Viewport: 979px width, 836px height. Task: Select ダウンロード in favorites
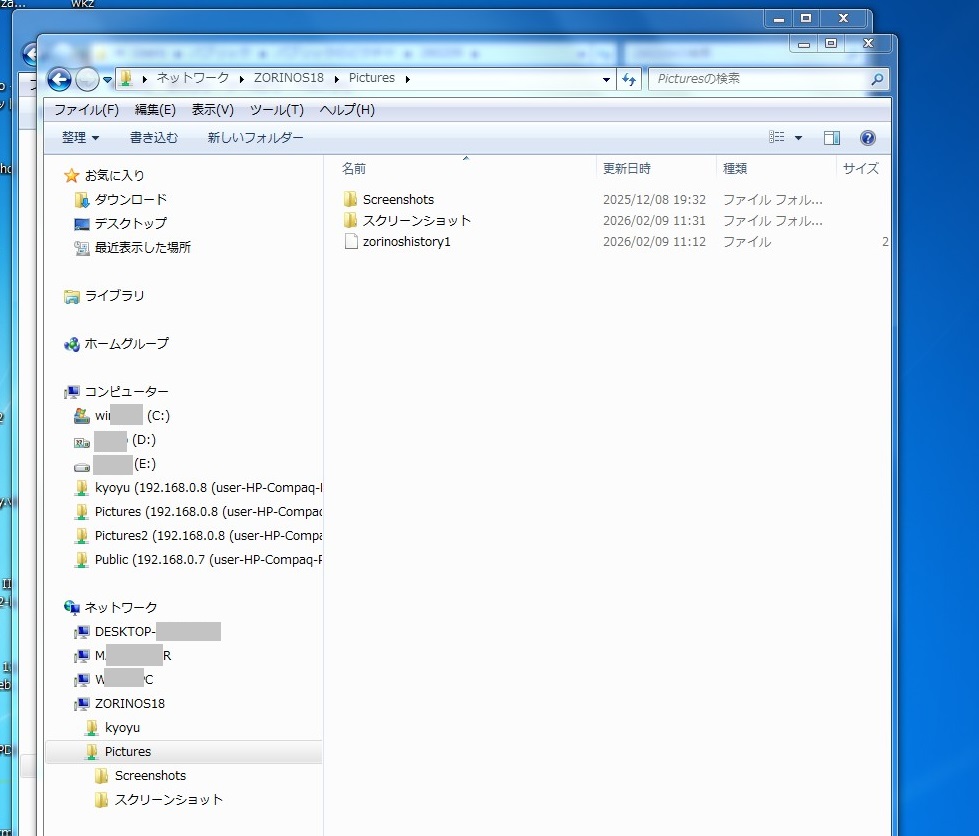click(130, 199)
